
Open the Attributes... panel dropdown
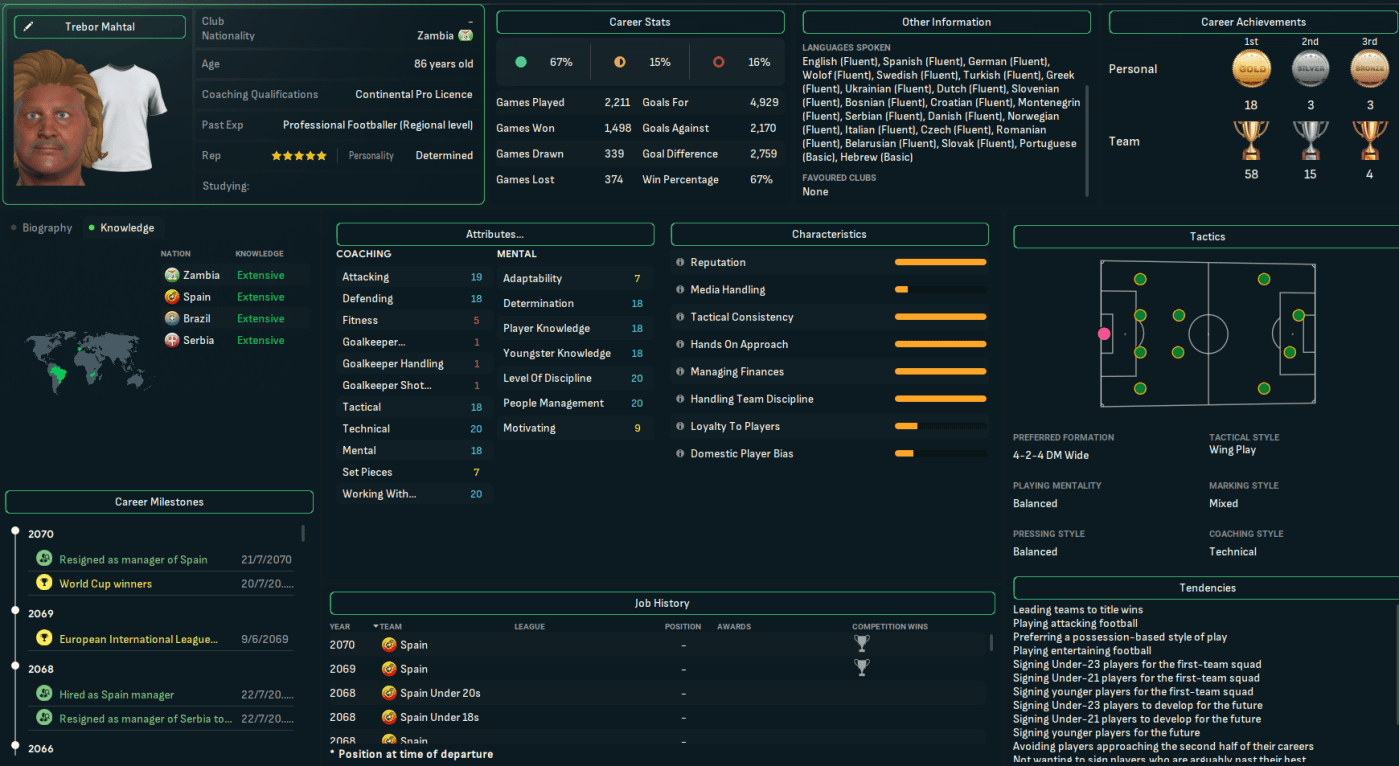[495, 234]
